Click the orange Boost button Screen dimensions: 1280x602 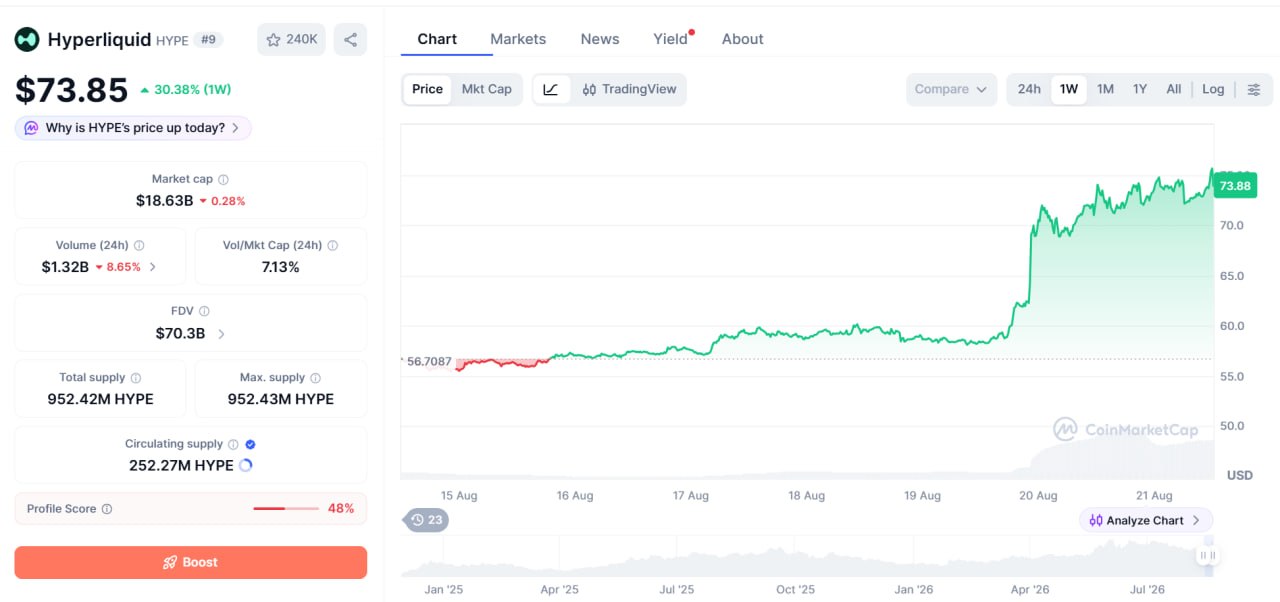[190, 562]
